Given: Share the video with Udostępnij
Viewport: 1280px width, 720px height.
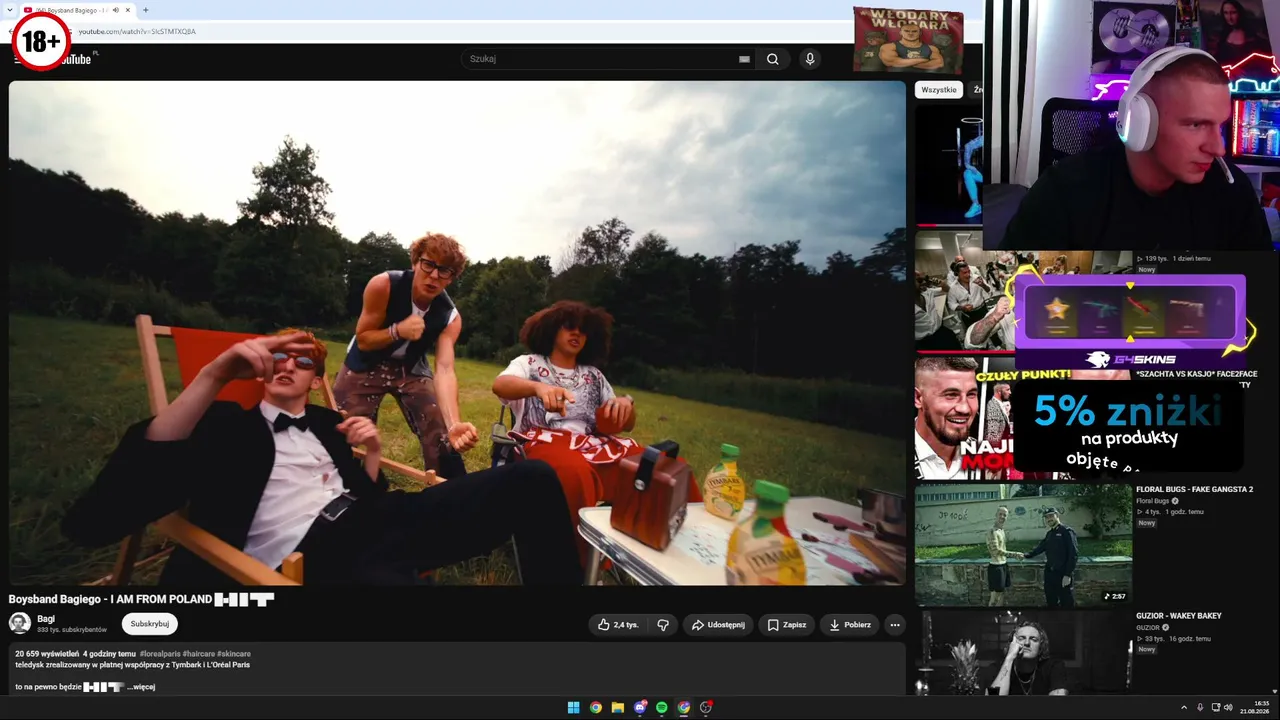Looking at the screenshot, I should pyautogui.click(x=718, y=625).
